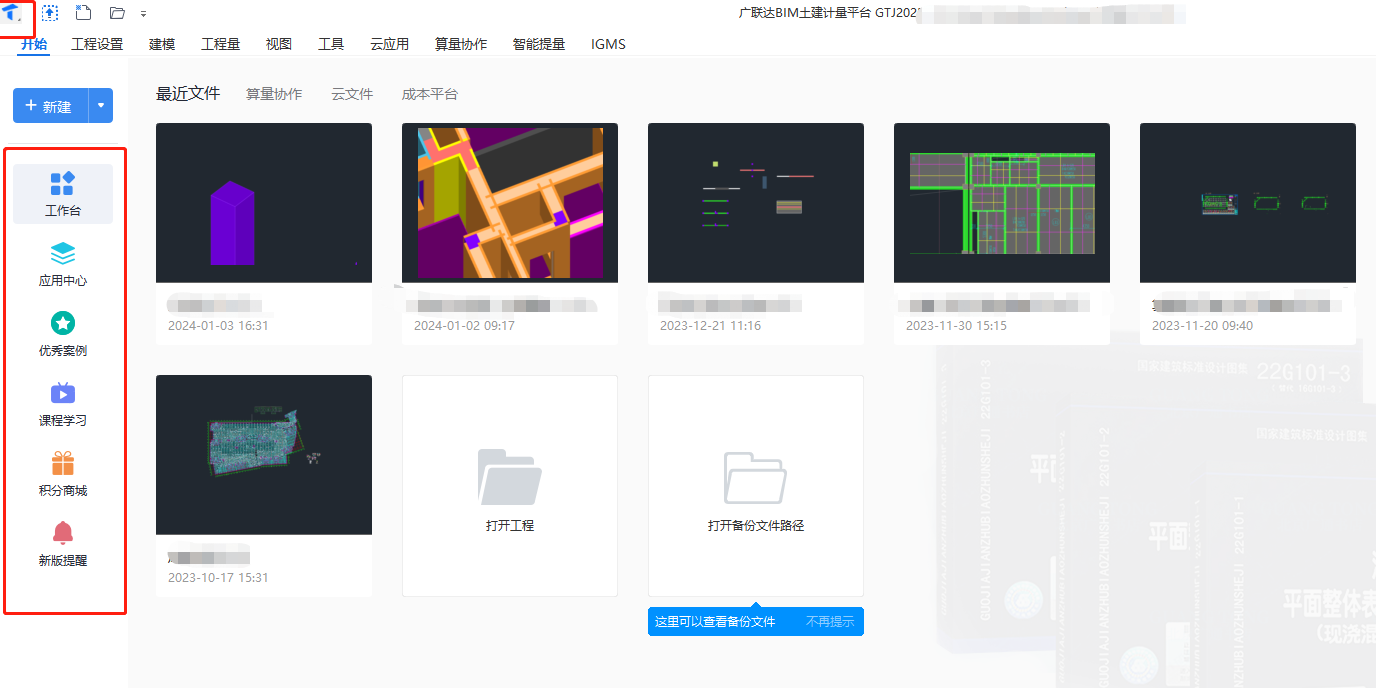Open the 视图 ribbon tab

point(279,44)
